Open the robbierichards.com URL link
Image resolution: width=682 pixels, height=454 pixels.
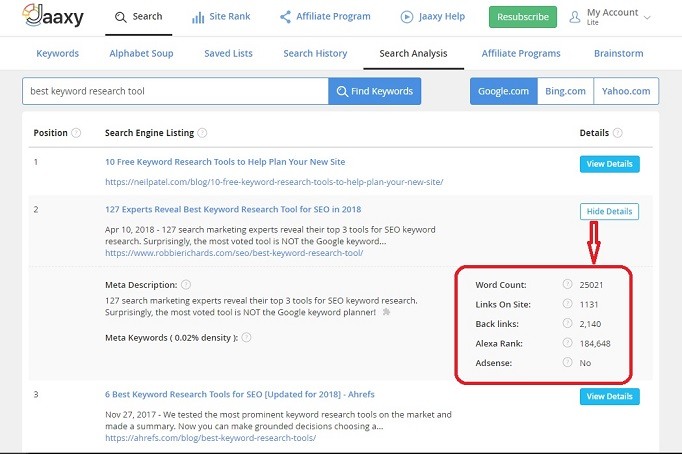click(x=234, y=253)
